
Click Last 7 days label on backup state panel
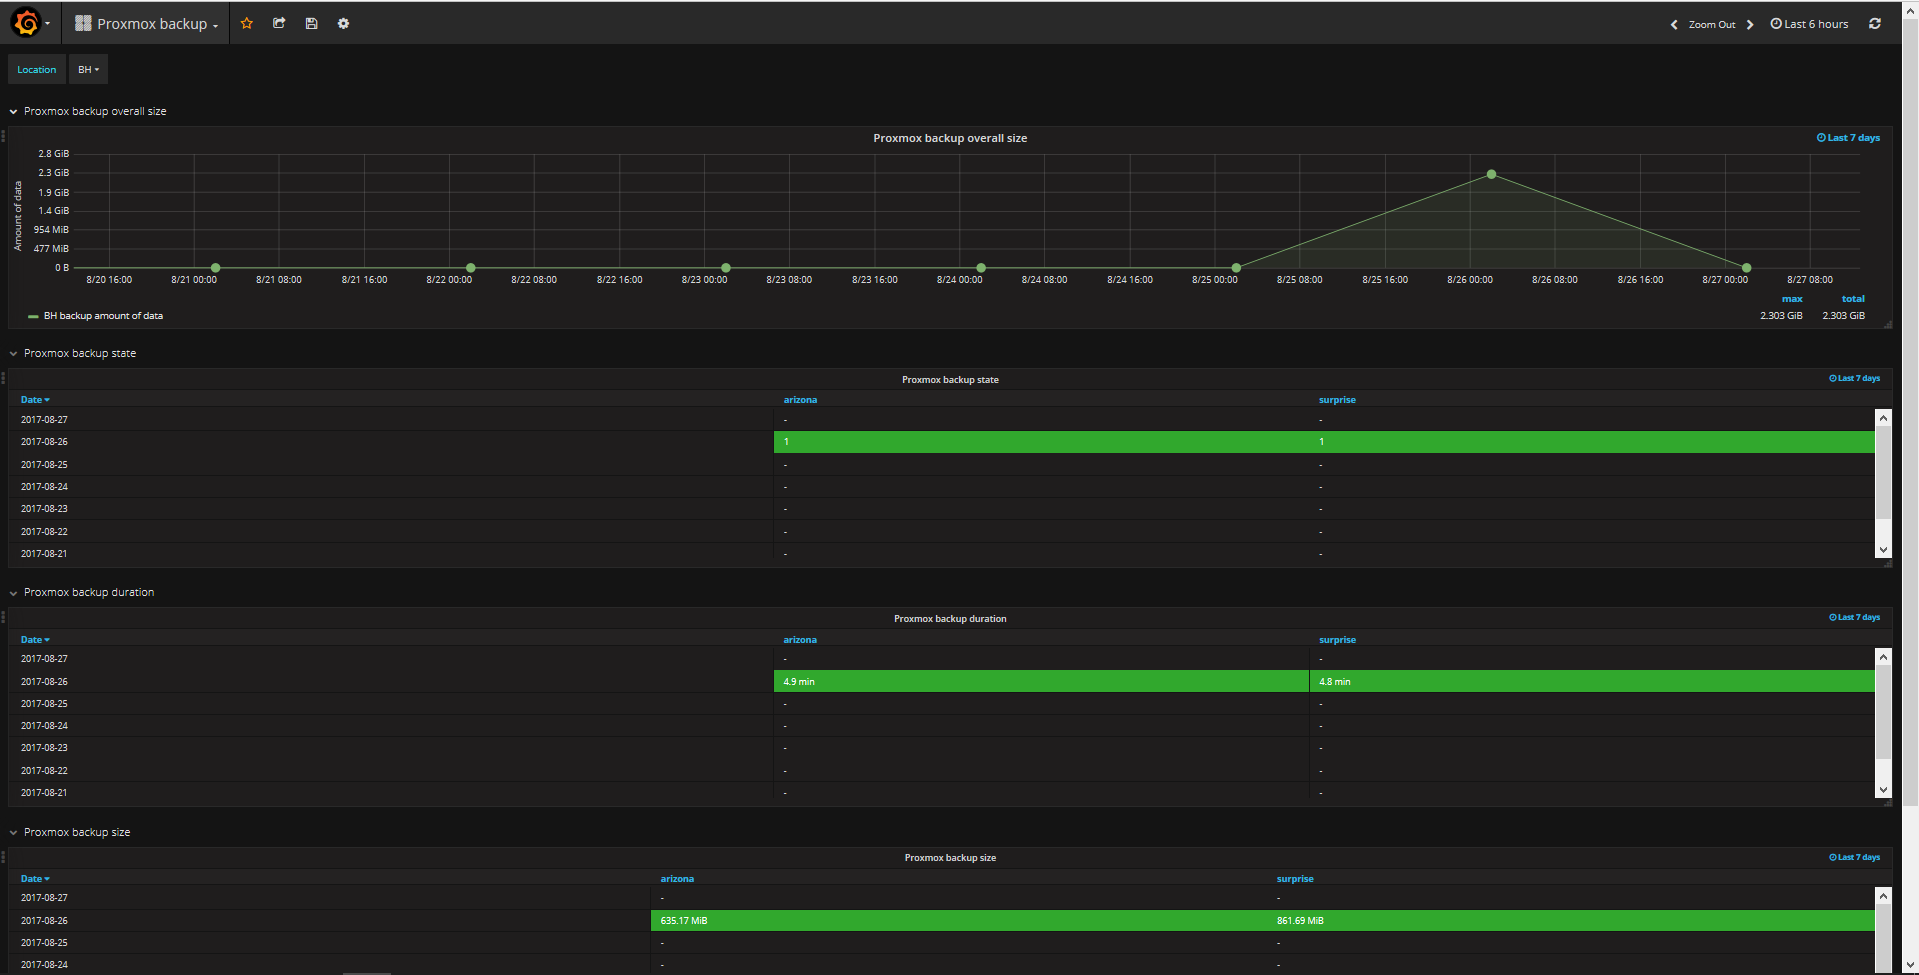(x=1855, y=378)
